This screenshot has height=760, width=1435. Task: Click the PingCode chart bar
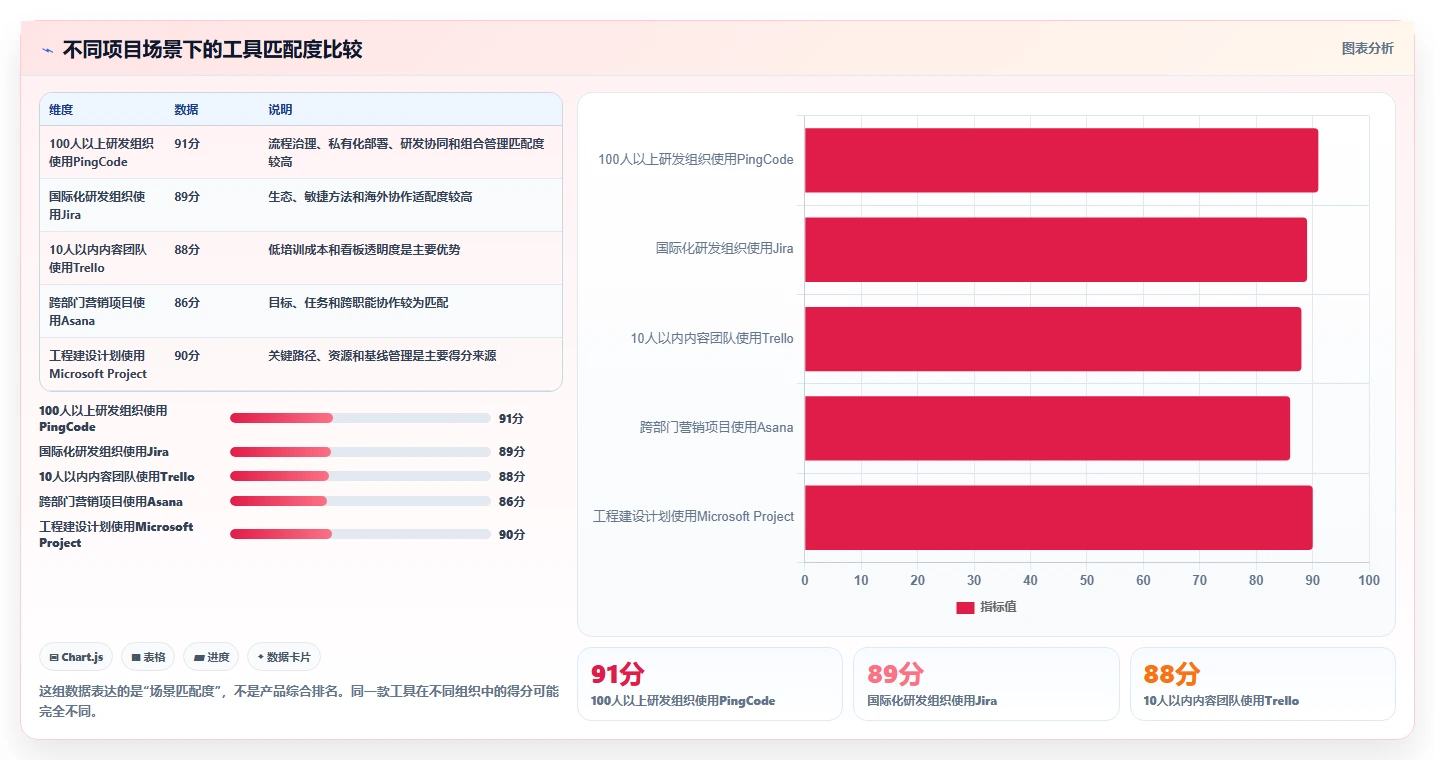click(1061, 160)
